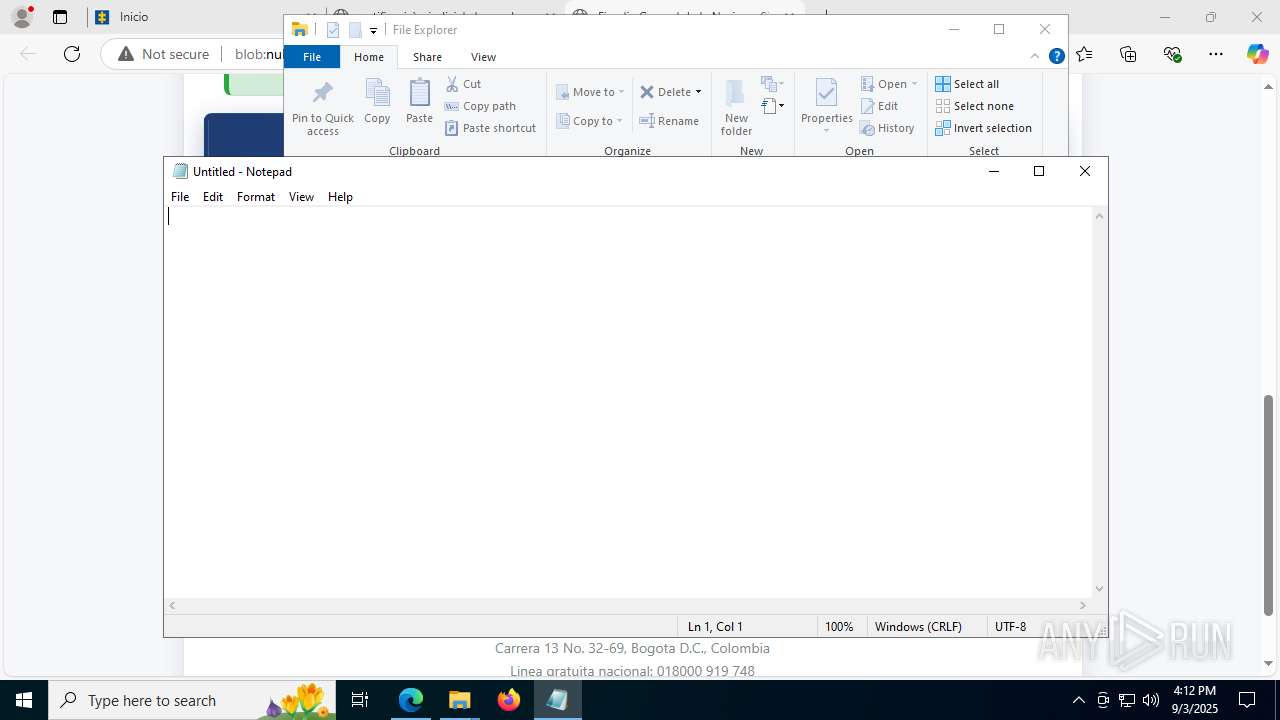Click the Windows (CRLF) status bar entry
Screen dimensions: 1280x720
click(918, 627)
